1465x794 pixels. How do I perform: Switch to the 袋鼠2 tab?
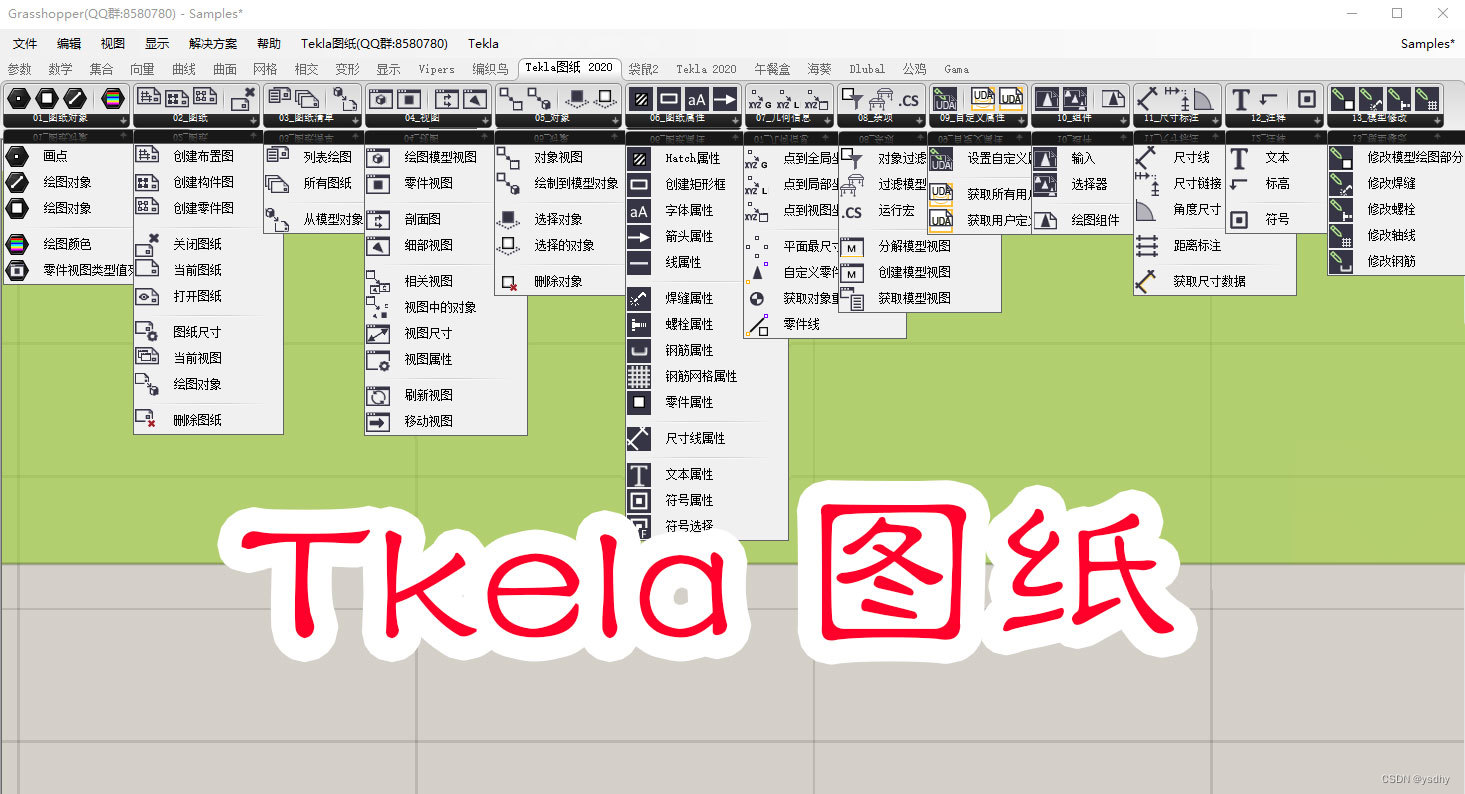tap(643, 69)
